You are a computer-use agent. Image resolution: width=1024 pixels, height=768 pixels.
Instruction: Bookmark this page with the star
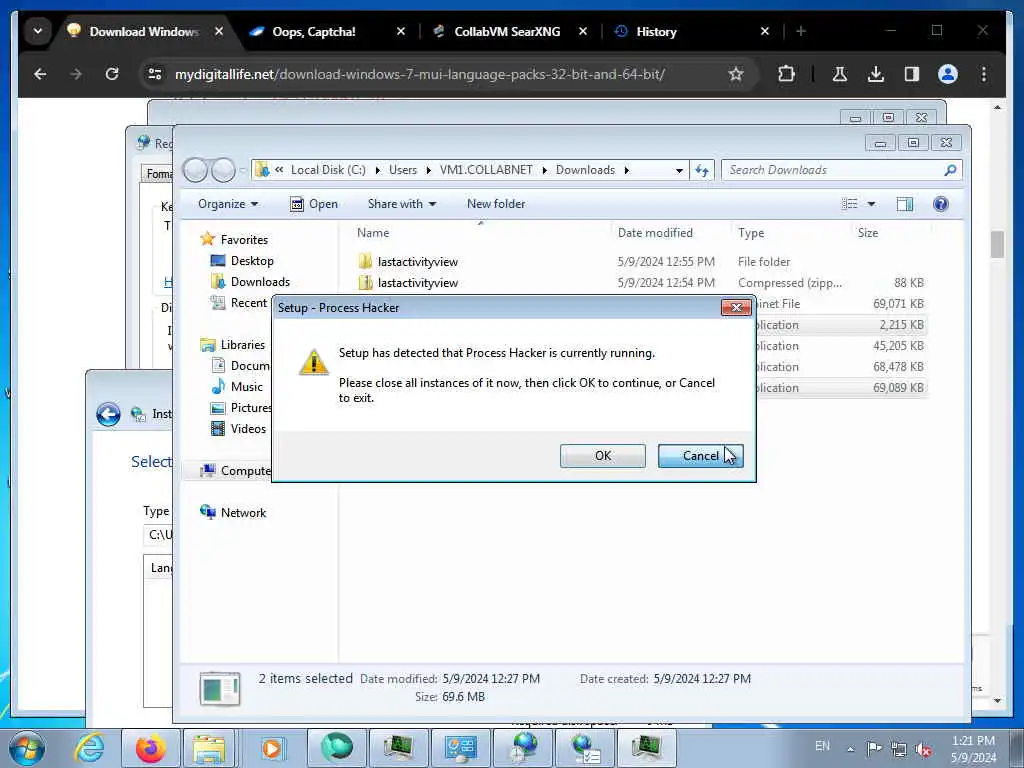pos(736,74)
